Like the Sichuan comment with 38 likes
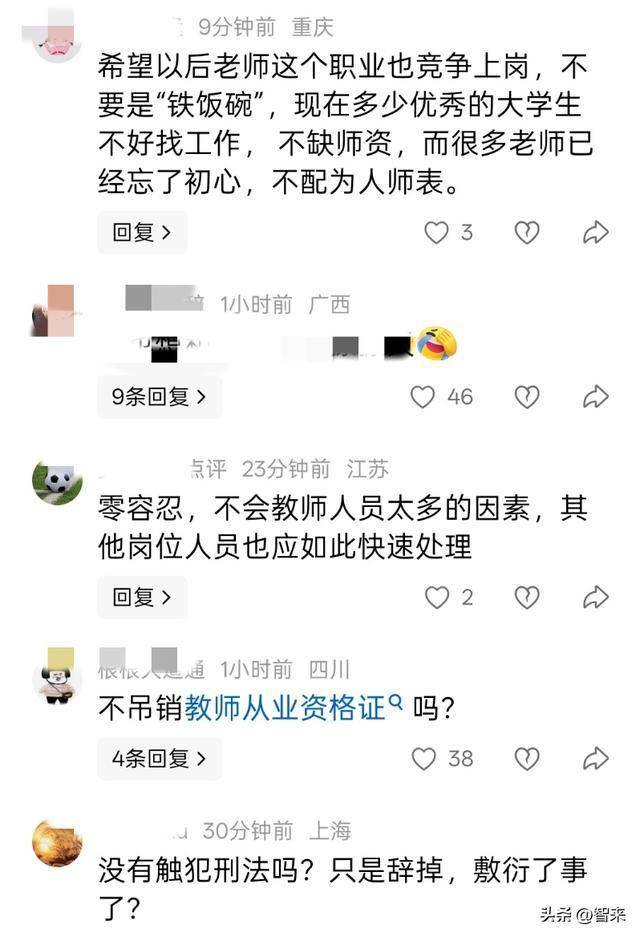Viewport: 640px width, 937px height. [x=424, y=759]
